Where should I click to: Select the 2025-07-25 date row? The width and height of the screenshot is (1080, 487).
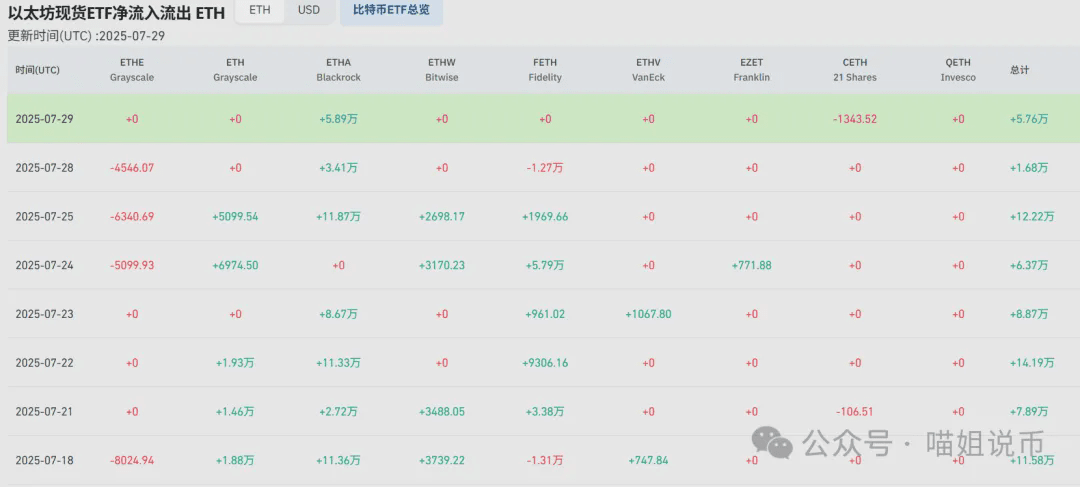[543, 216]
